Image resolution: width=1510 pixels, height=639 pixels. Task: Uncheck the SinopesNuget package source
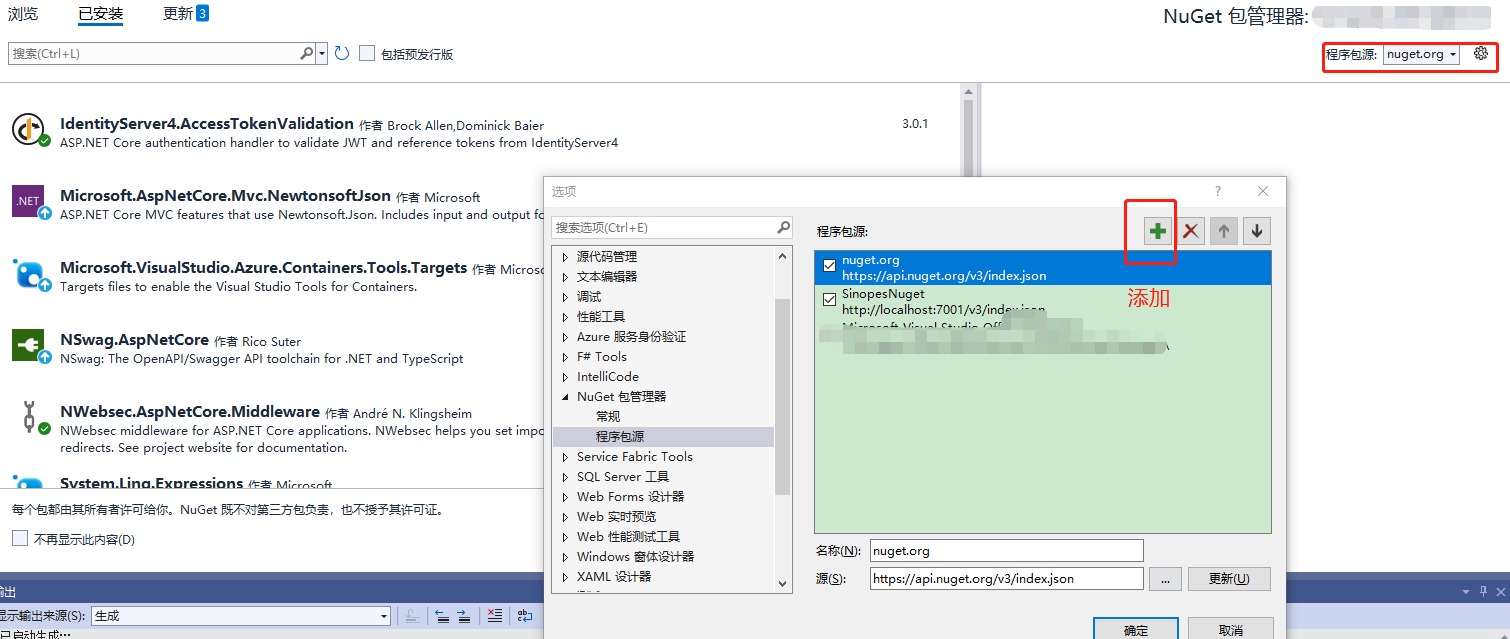click(829, 300)
